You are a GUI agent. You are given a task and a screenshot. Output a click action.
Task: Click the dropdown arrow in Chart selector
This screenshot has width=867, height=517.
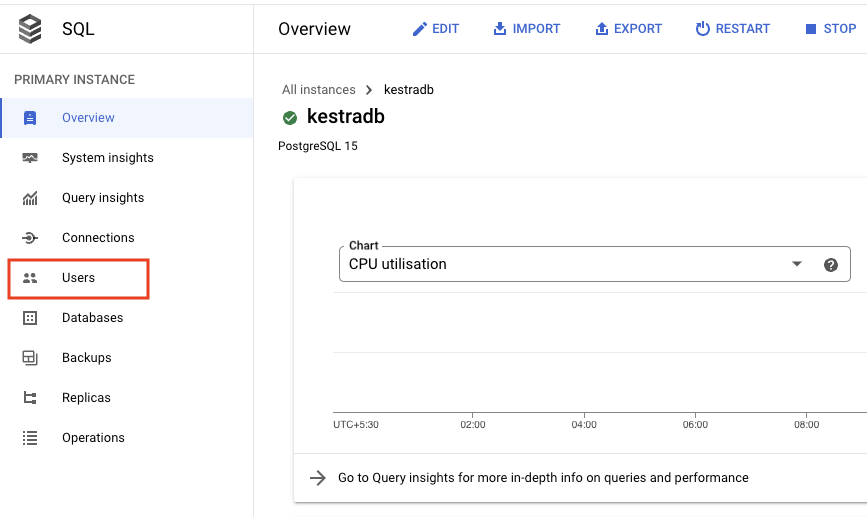click(x=797, y=265)
